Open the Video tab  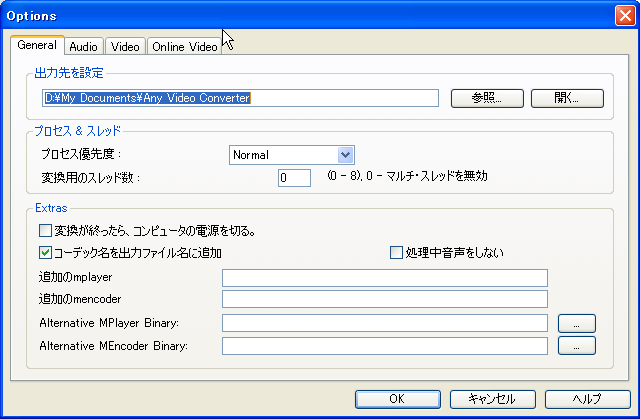125,46
